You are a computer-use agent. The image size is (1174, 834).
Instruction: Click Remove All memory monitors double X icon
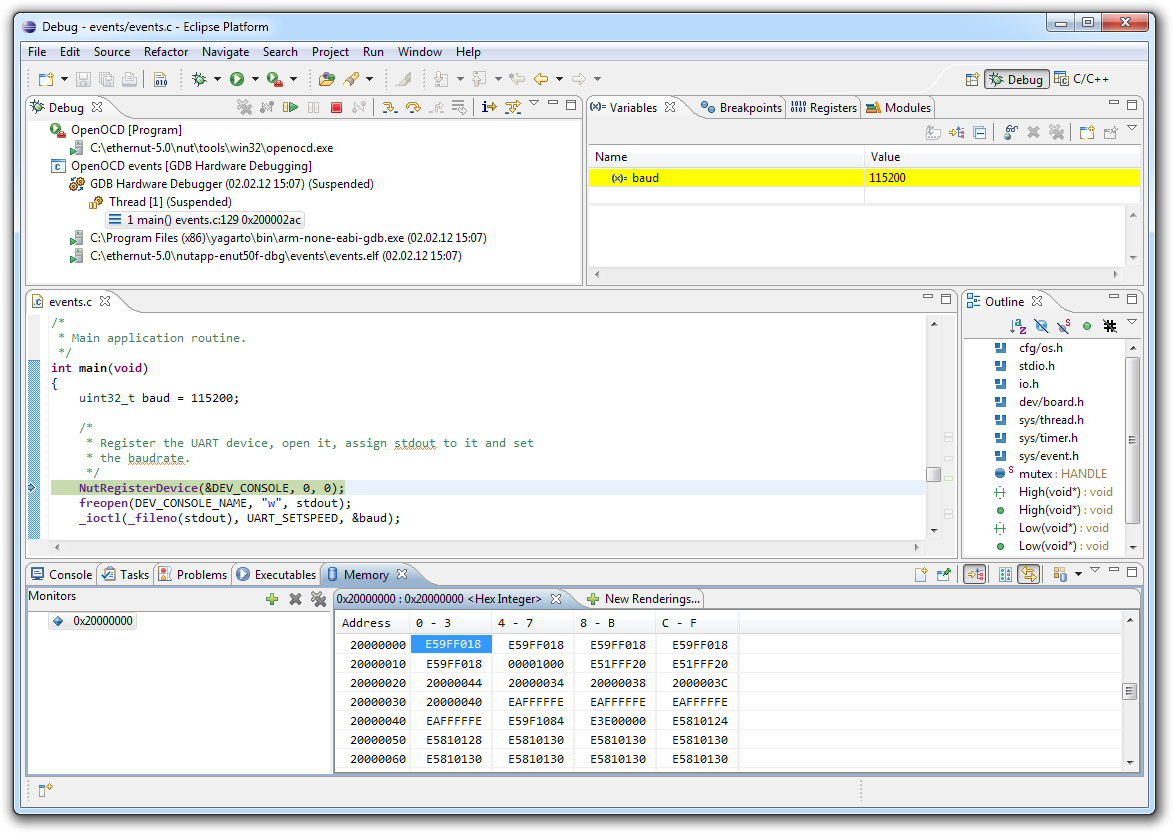318,599
